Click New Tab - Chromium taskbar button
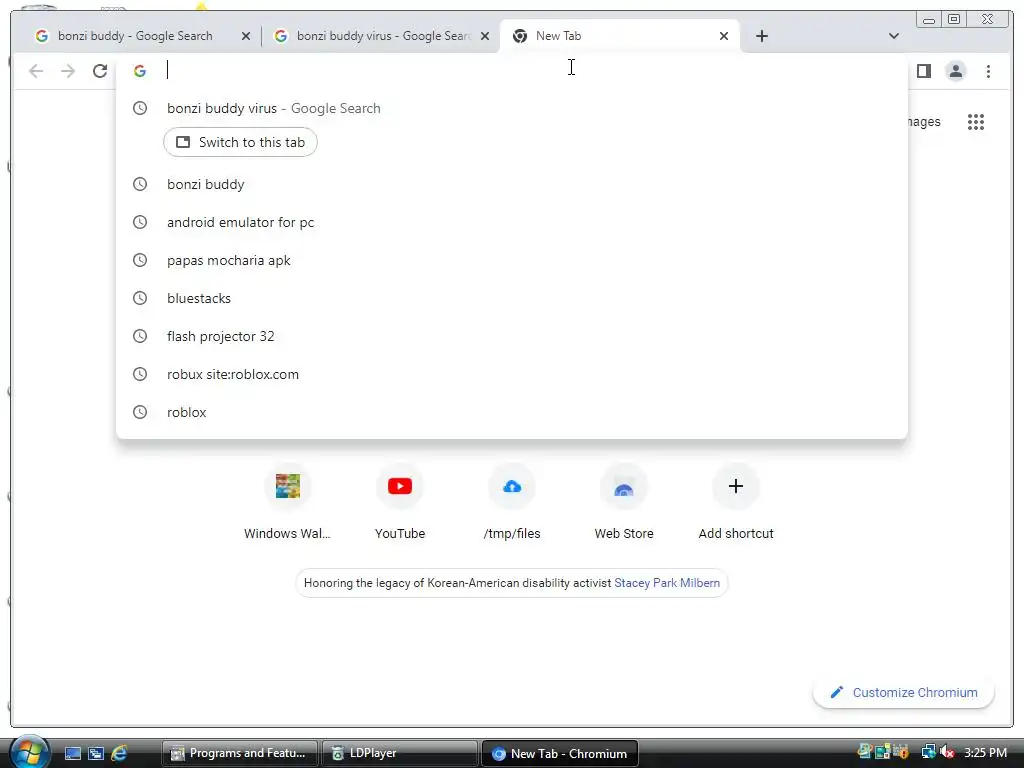This screenshot has height=768, width=1024. click(560, 753)
